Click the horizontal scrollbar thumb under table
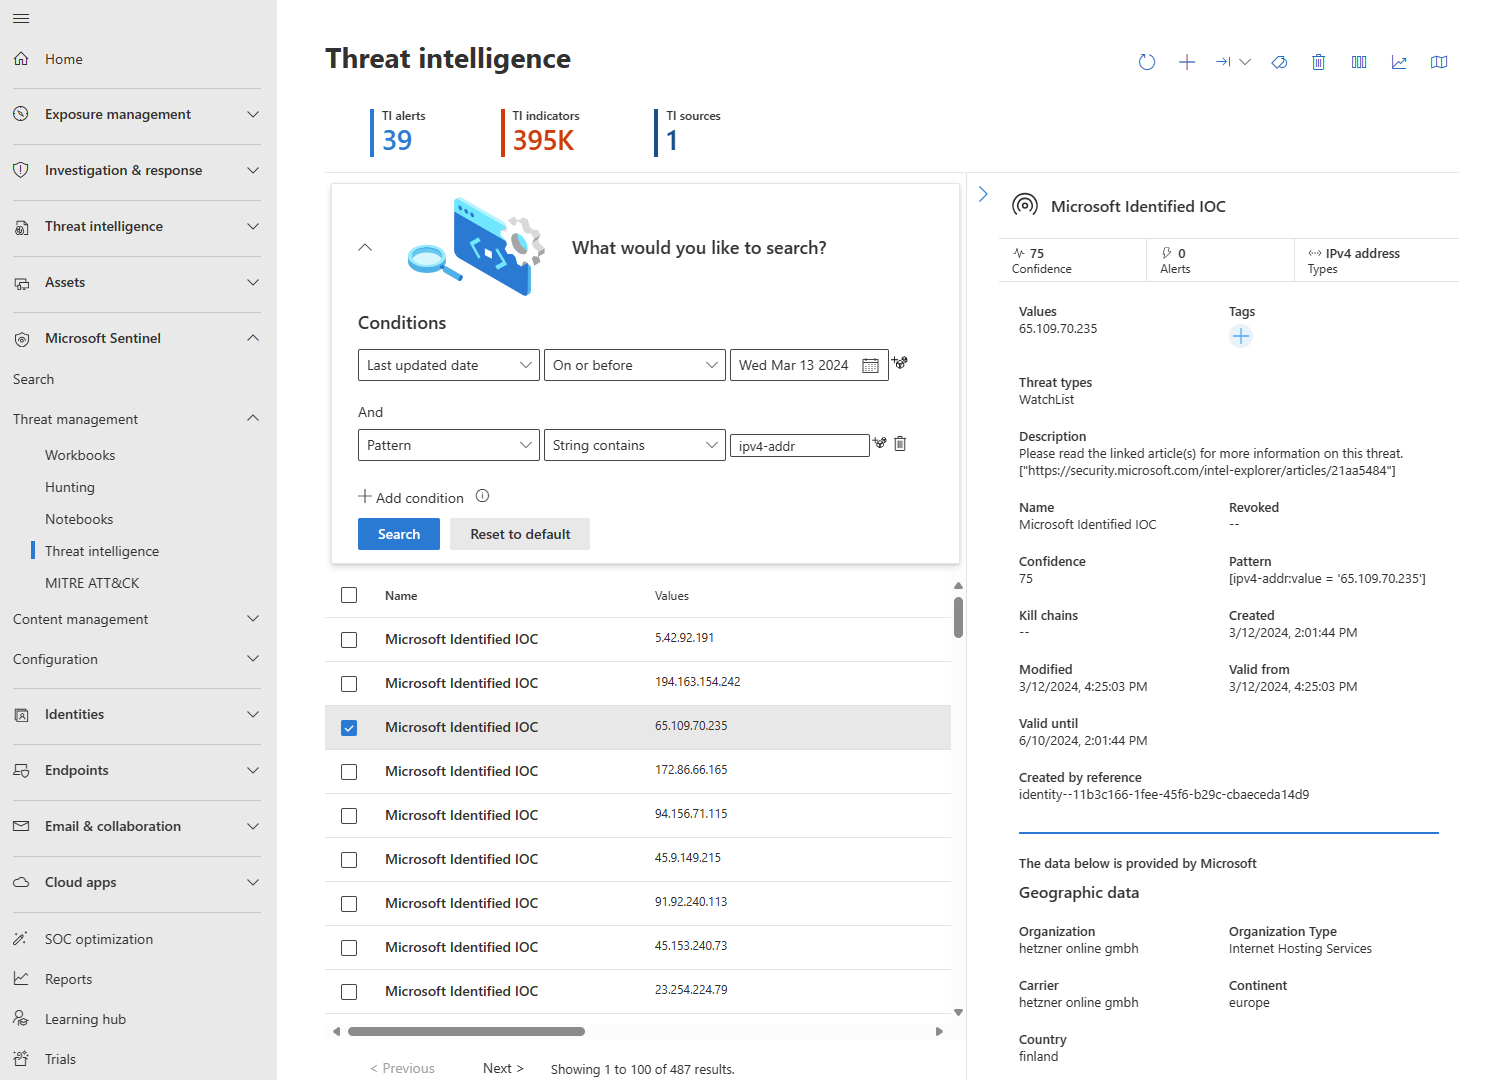The height and width of the screenshot is (1080, 1499). [x=466, y=1031]
